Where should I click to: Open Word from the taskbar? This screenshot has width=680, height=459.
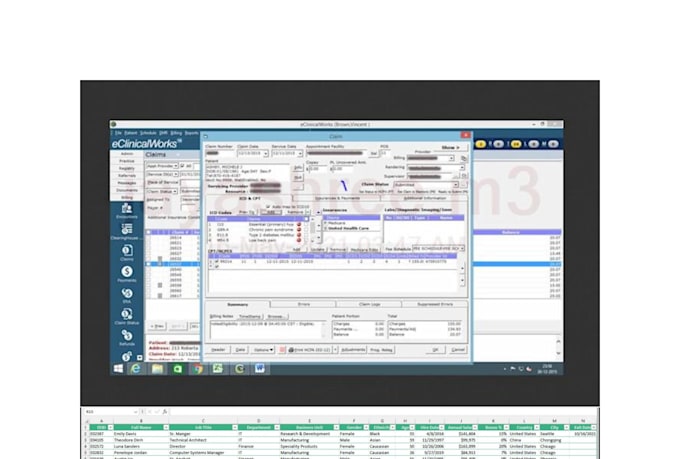coord(259,369)
